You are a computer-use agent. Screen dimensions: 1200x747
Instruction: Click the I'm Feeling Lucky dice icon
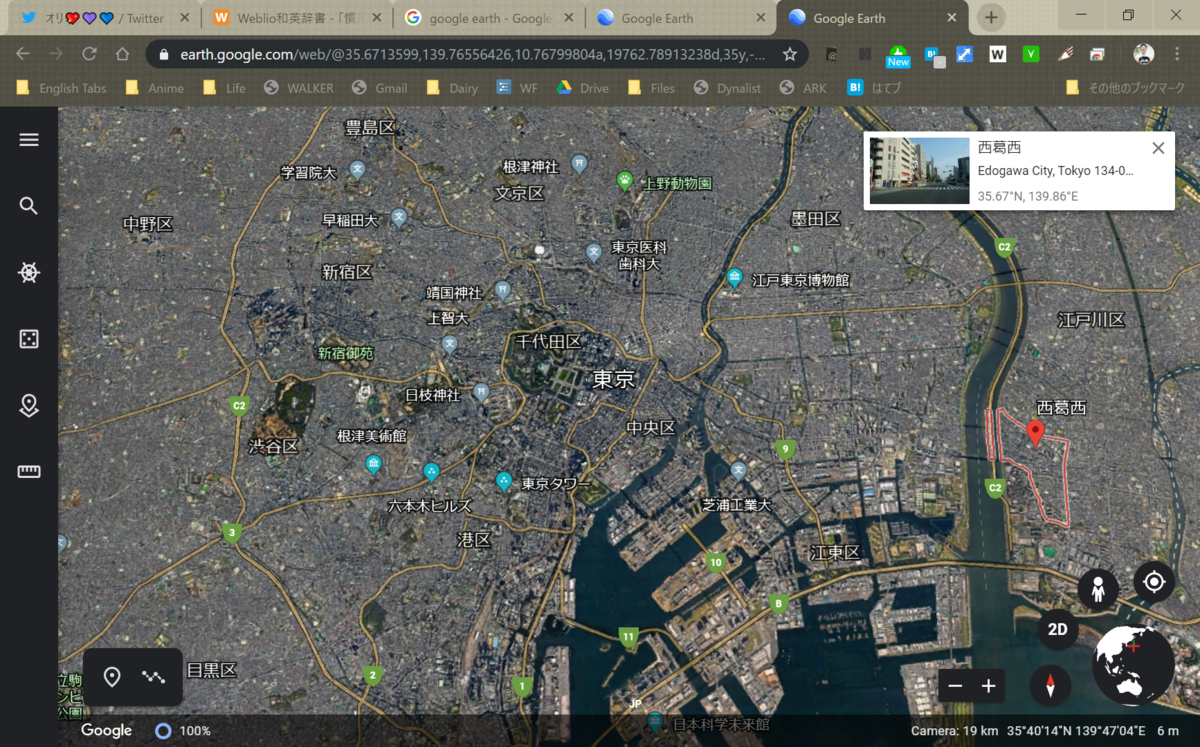point(29,339)
